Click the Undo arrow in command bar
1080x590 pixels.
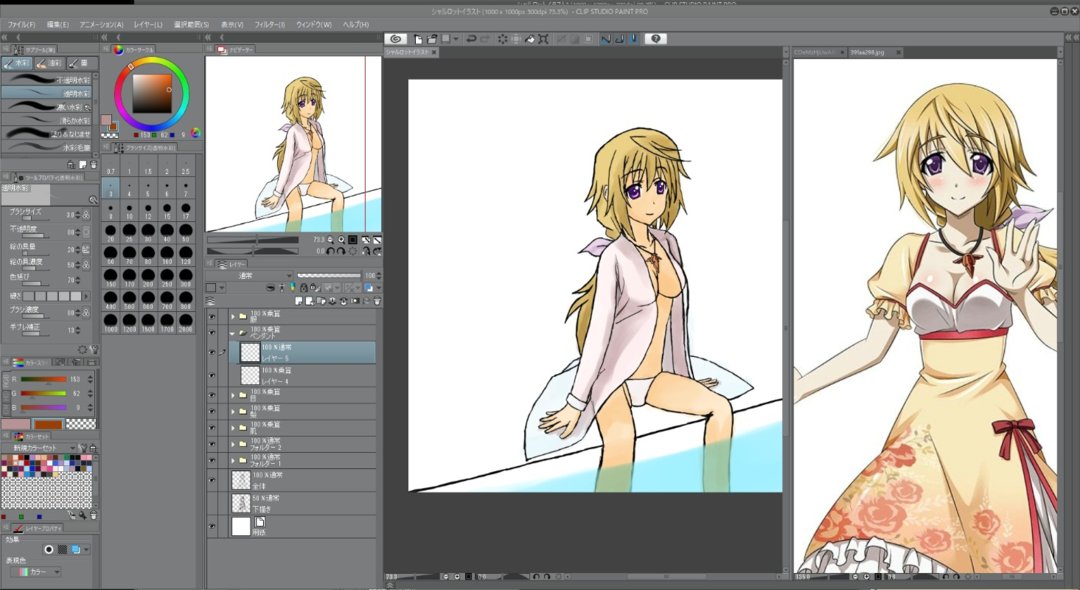click(470, 39)
